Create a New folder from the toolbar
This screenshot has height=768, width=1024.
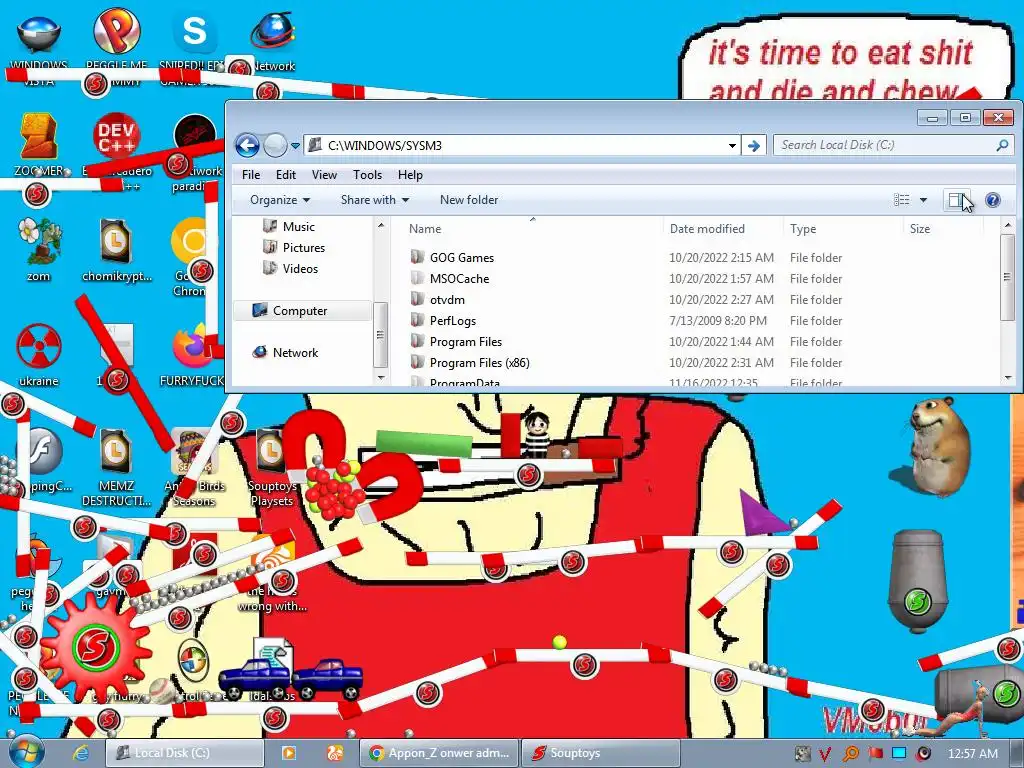coord(469,200)
